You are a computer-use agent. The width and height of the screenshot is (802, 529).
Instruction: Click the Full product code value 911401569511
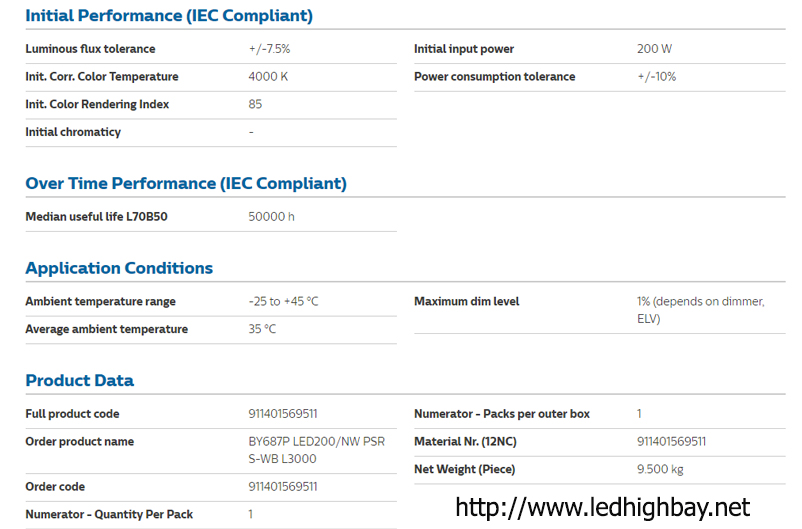[x=283, y=414]
